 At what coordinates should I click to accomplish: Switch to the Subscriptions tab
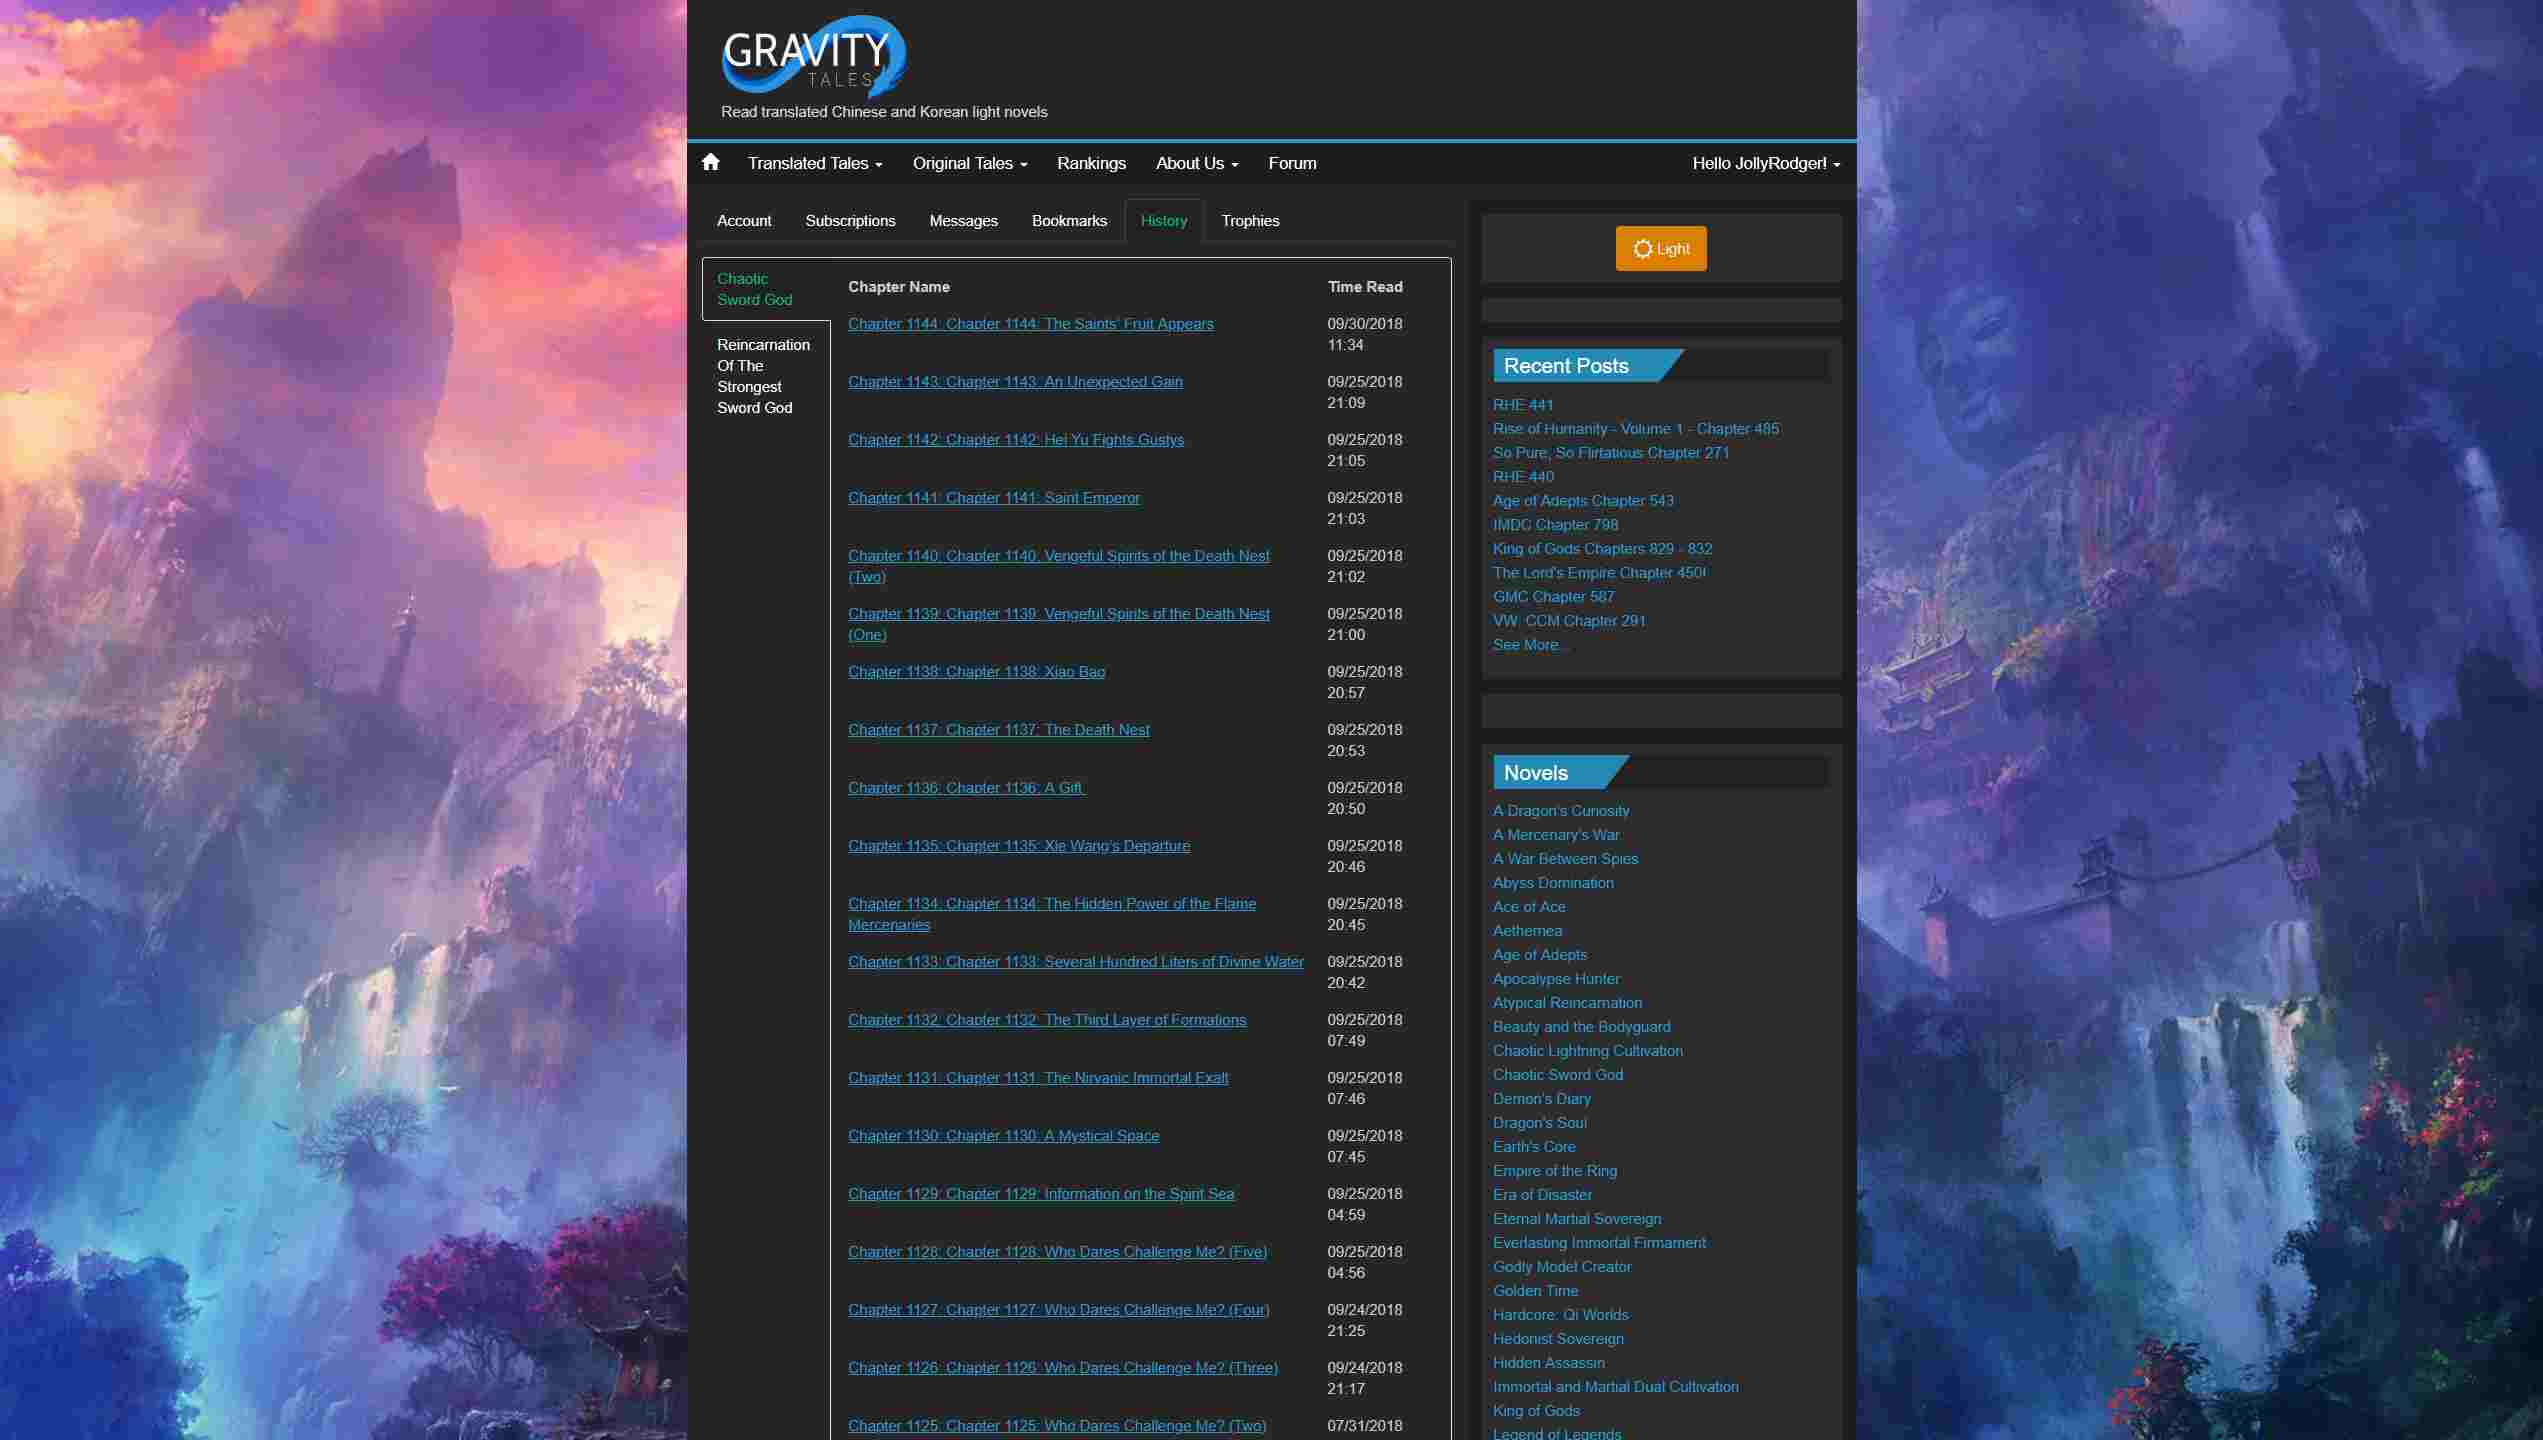[850, 220]
